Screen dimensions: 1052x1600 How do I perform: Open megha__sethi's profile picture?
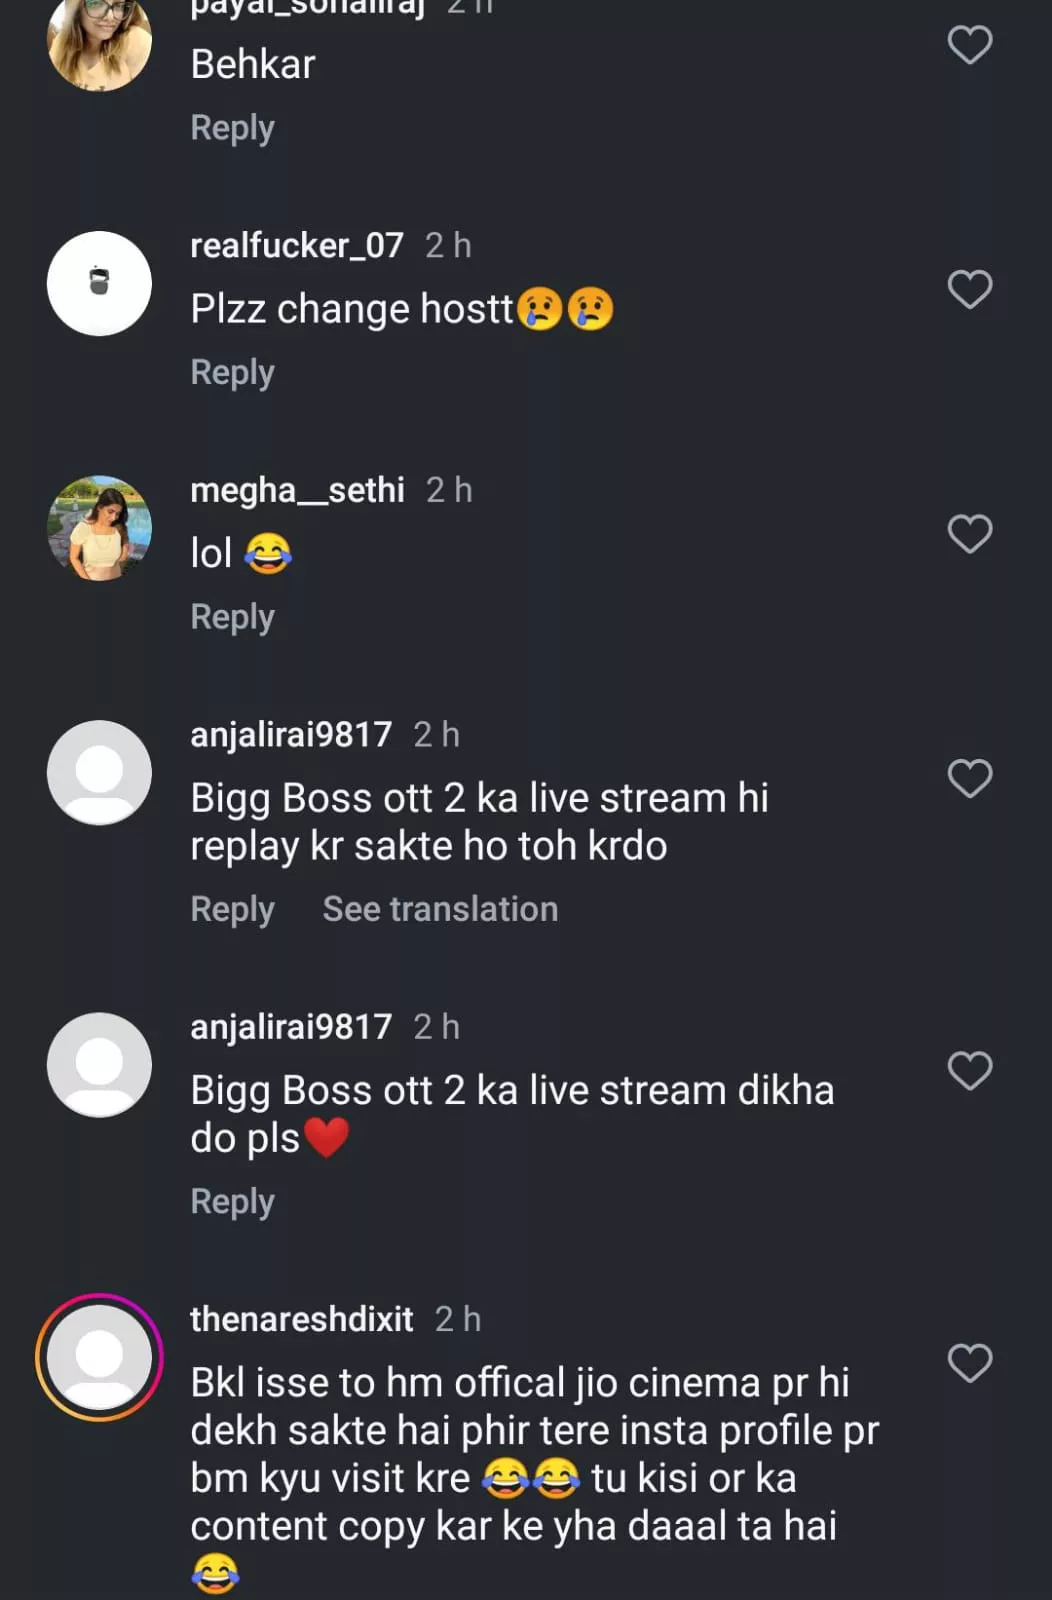point(99,528)
